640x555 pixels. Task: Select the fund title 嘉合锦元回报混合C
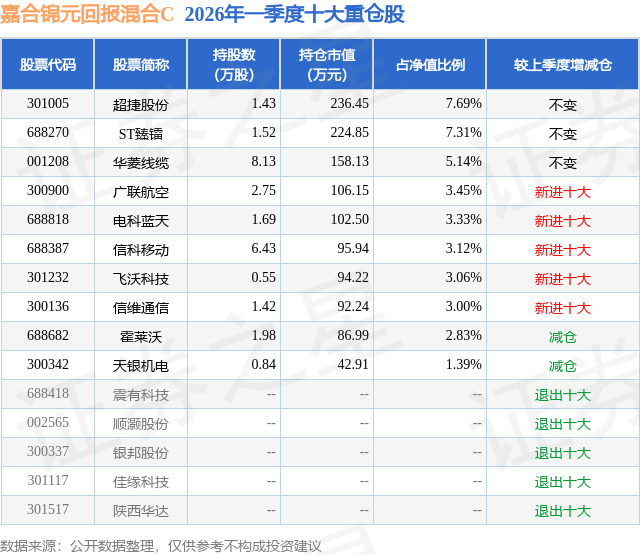point(87,14)
